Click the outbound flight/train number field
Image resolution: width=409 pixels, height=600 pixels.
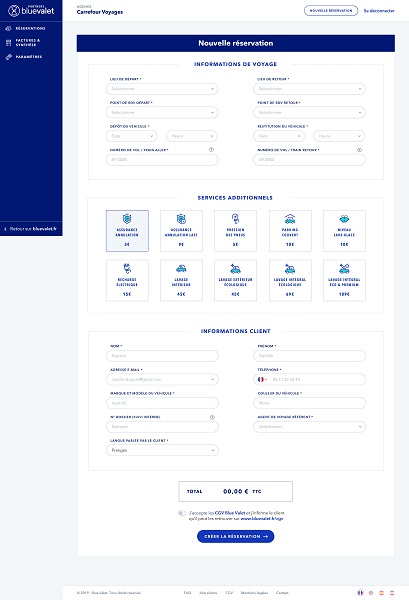[162, 160]
